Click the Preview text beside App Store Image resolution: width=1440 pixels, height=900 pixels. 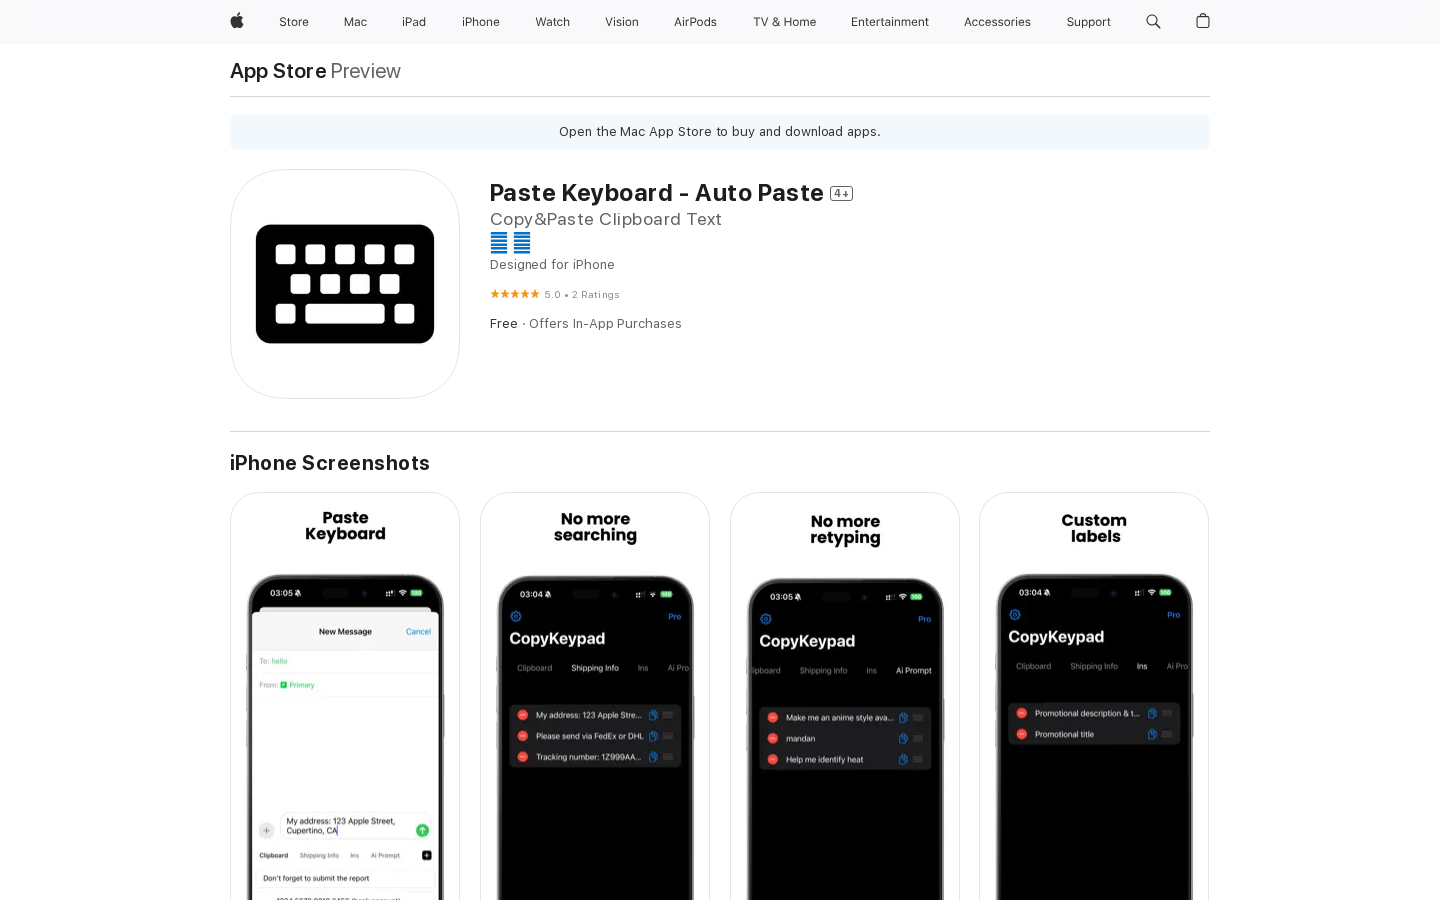[x=365, y=71]
